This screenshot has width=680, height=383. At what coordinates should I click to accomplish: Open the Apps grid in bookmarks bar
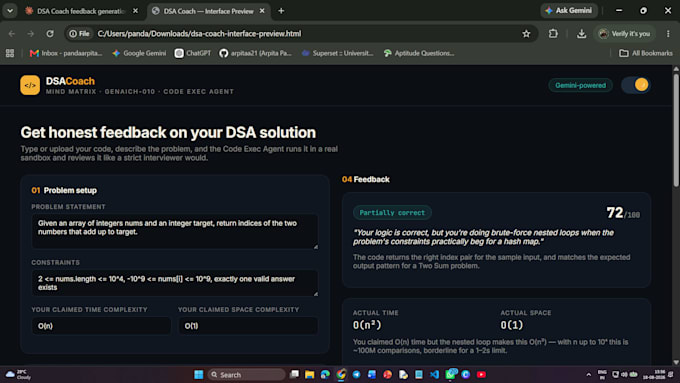(10, 53)
